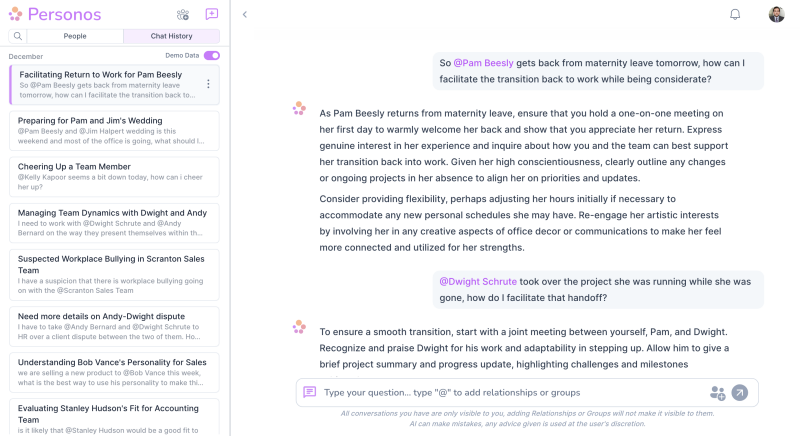Switch to the People tab
This screenshot has width=800, height=436.
coord(75,36)
